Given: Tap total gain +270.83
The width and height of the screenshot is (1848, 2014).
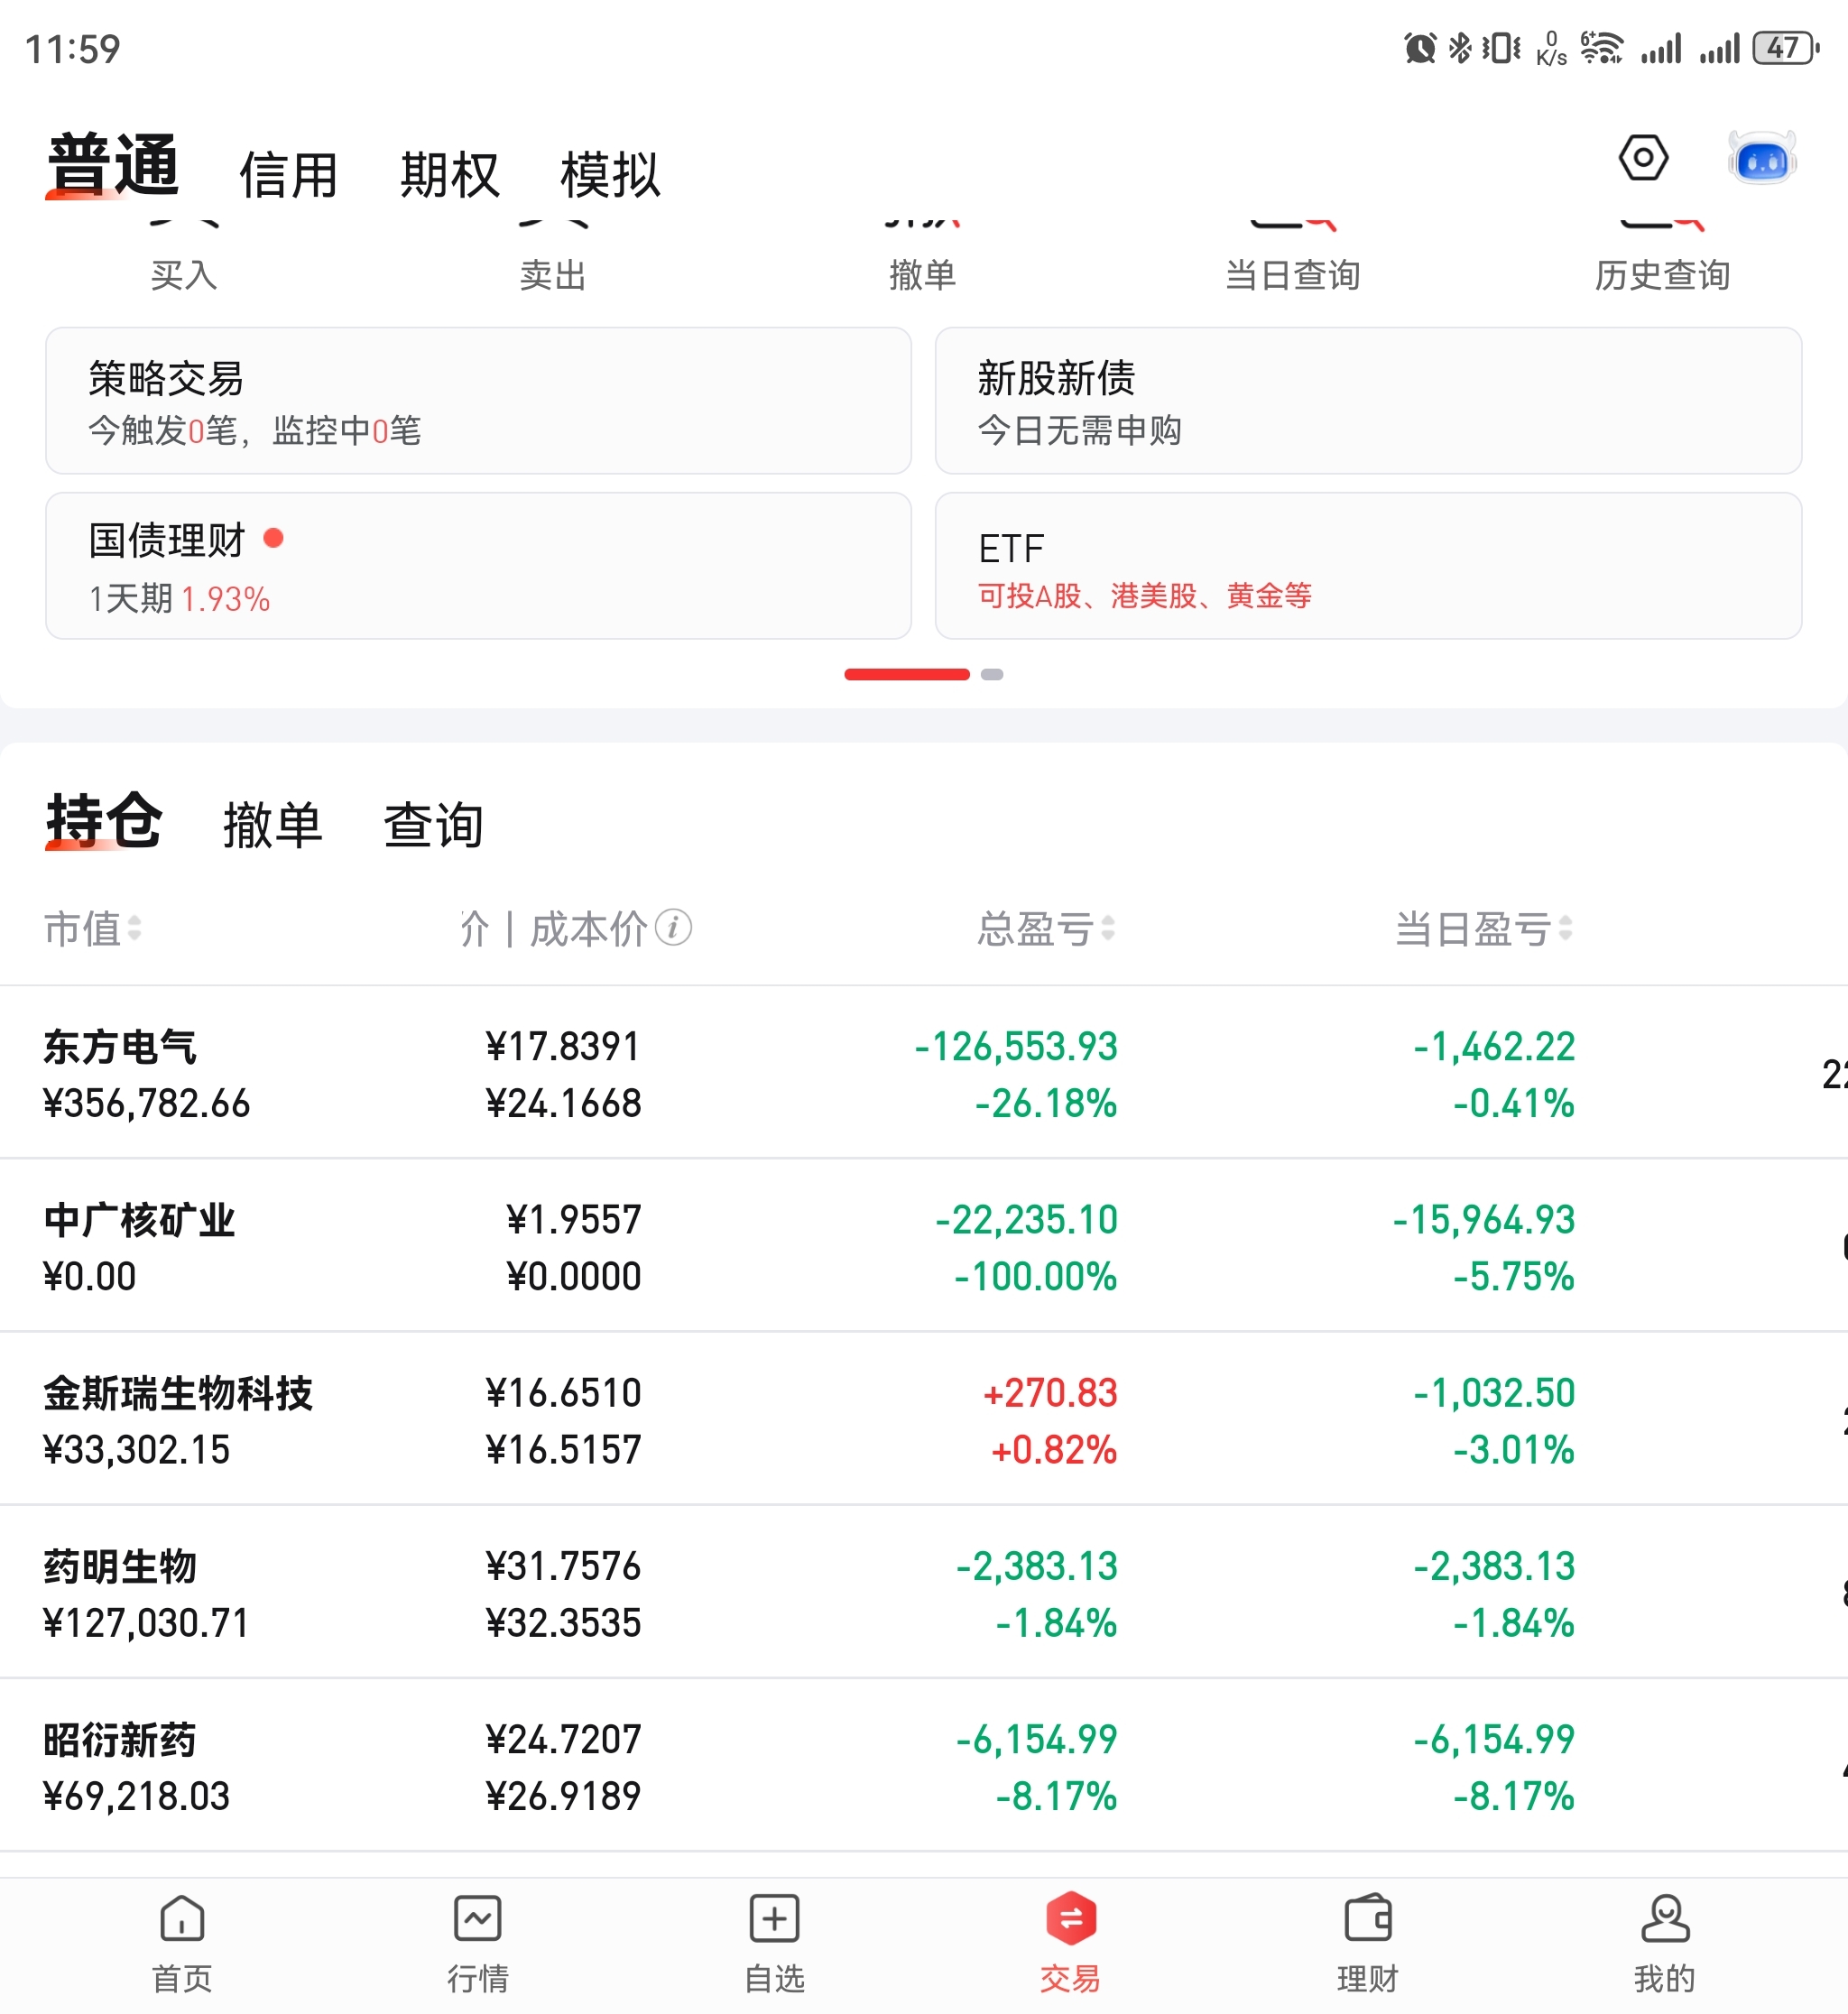Looking at the screenshot, I should coord(1050,1393).
